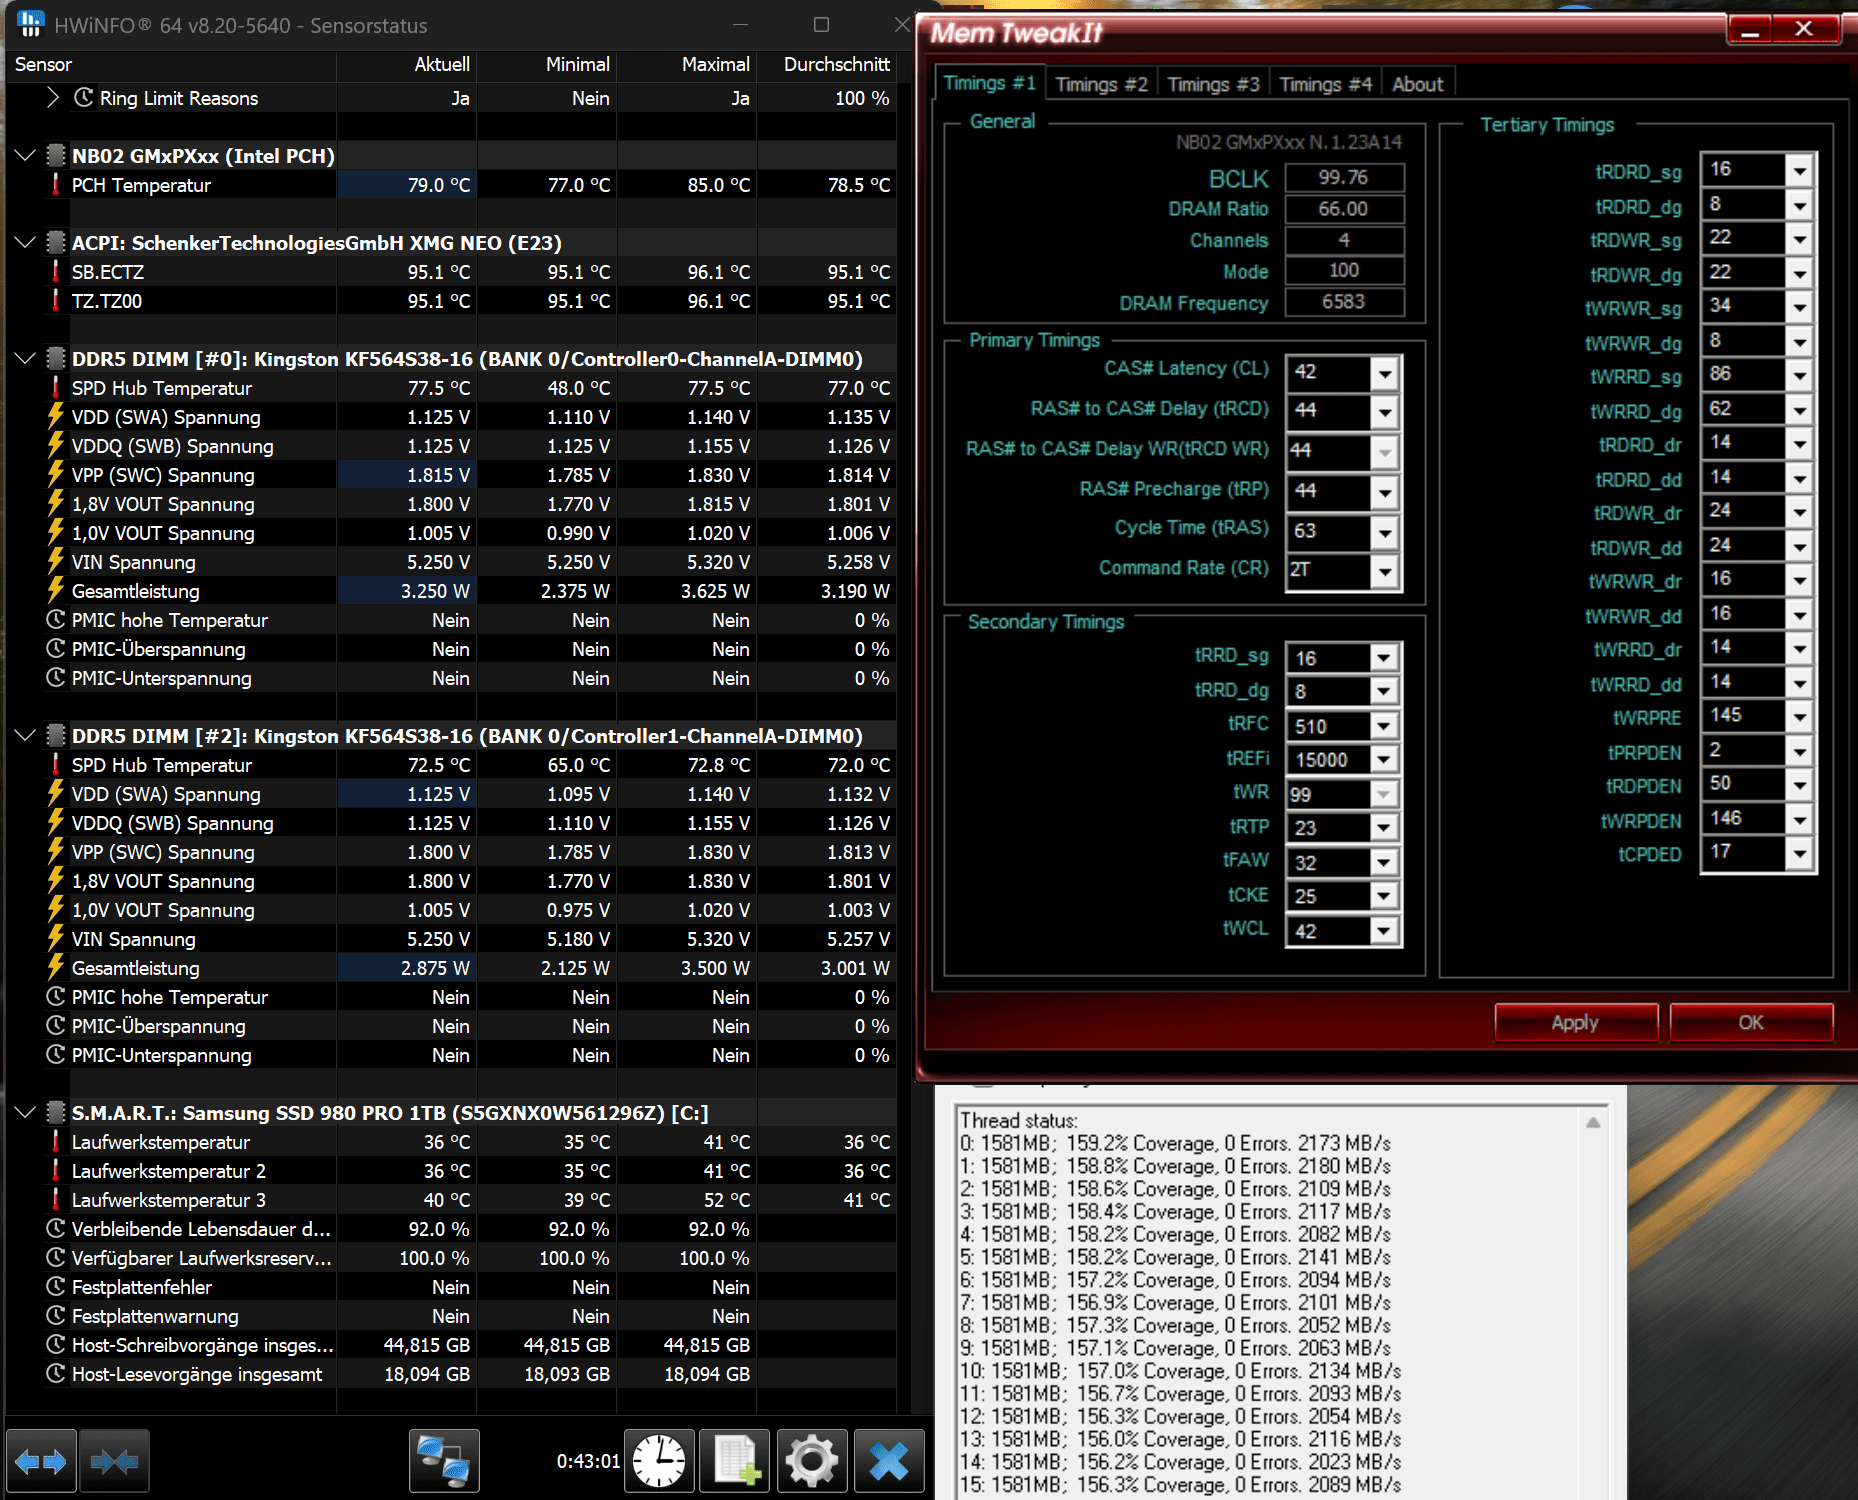Click the chip icon beside ACPI SchenkerTechnologies group
This screenshot has height=1500, width=1858.
[56, 243]
